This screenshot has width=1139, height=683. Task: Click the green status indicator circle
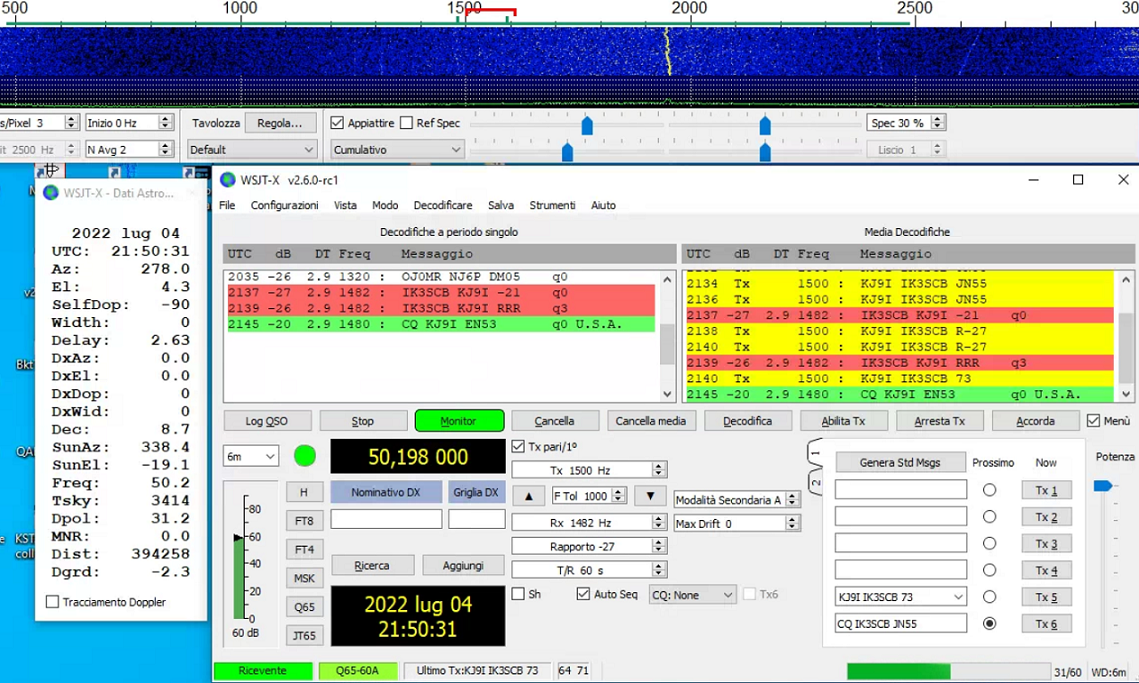(305, 456)
